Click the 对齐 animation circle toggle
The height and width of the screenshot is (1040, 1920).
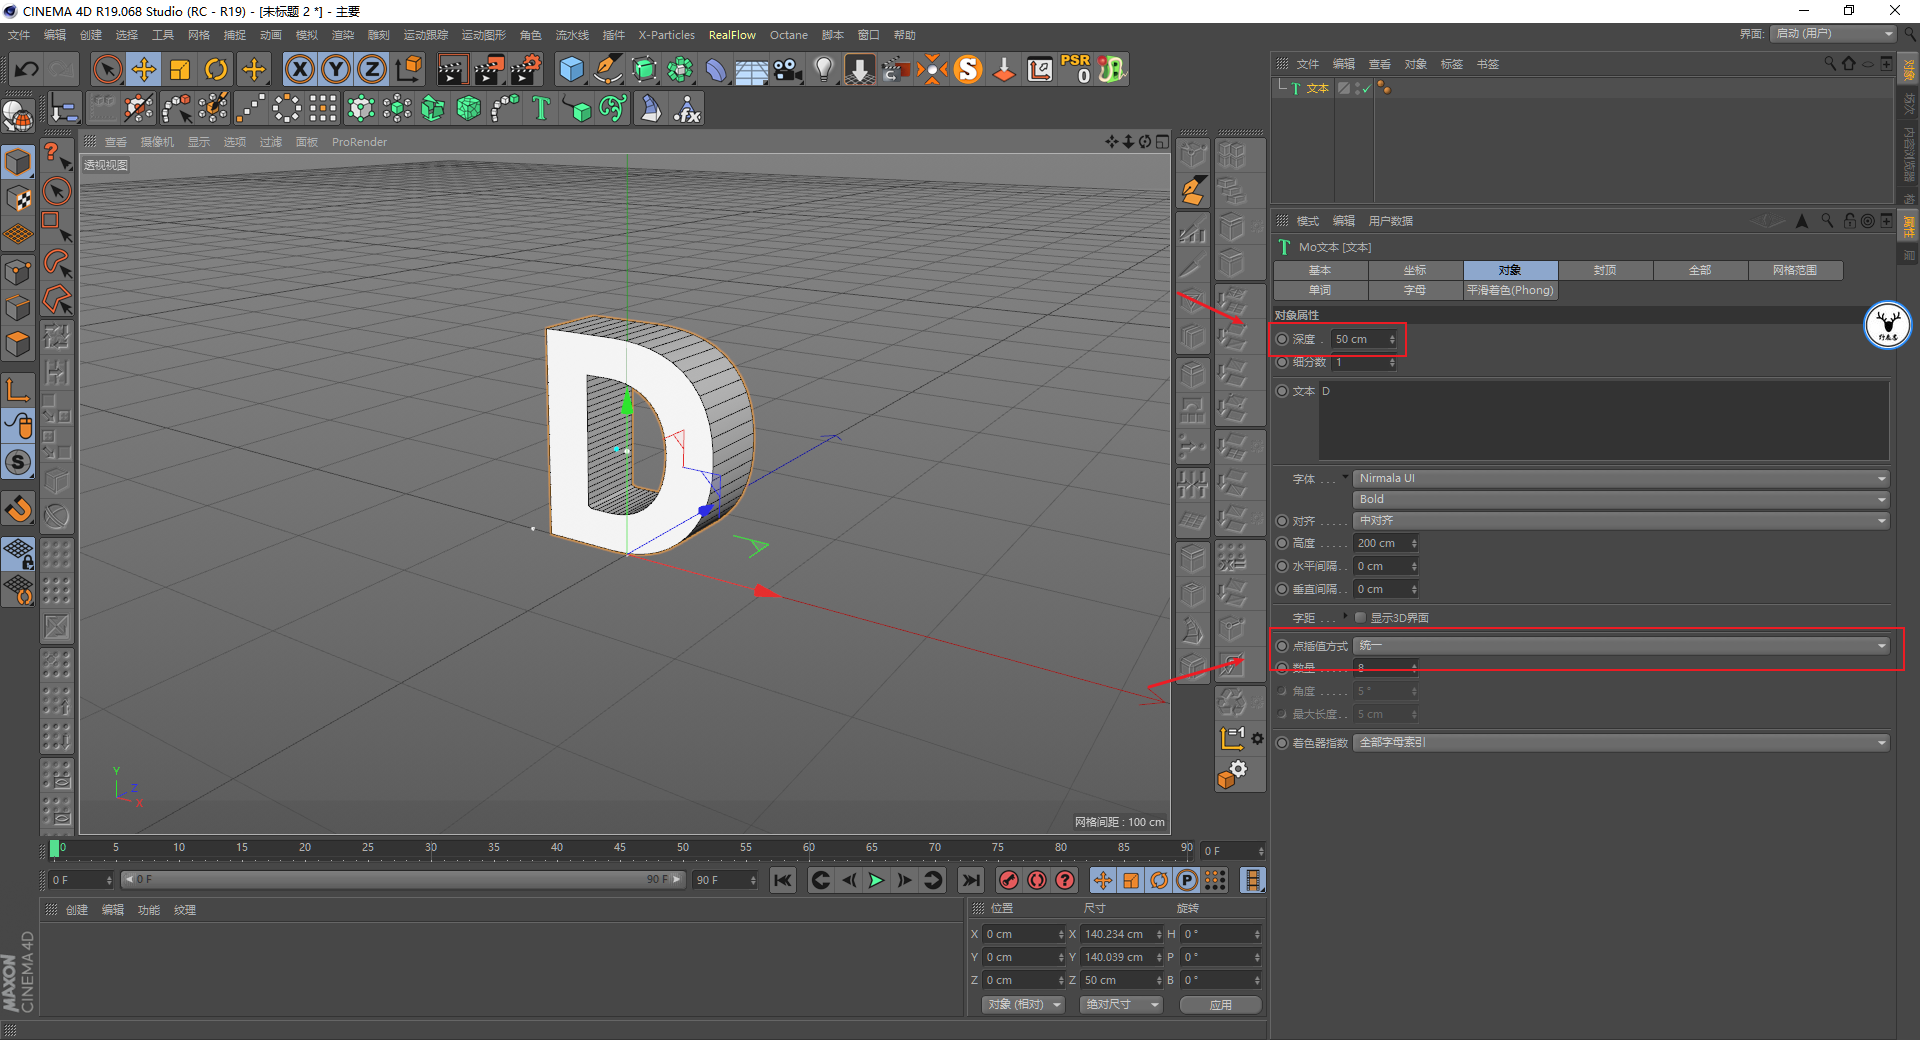click(x=1282, y=521)
